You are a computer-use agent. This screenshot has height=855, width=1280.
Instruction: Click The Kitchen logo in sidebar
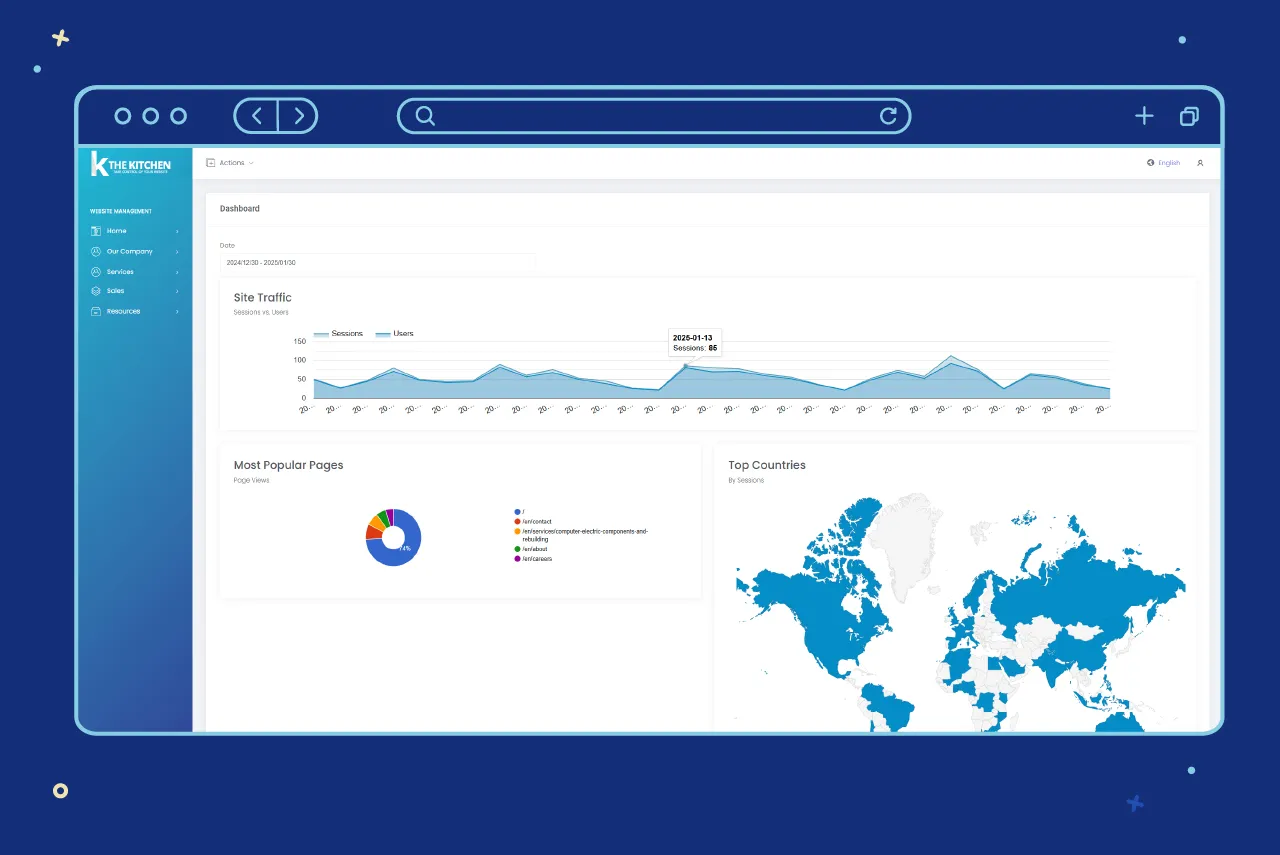click(x=131, y=165)
